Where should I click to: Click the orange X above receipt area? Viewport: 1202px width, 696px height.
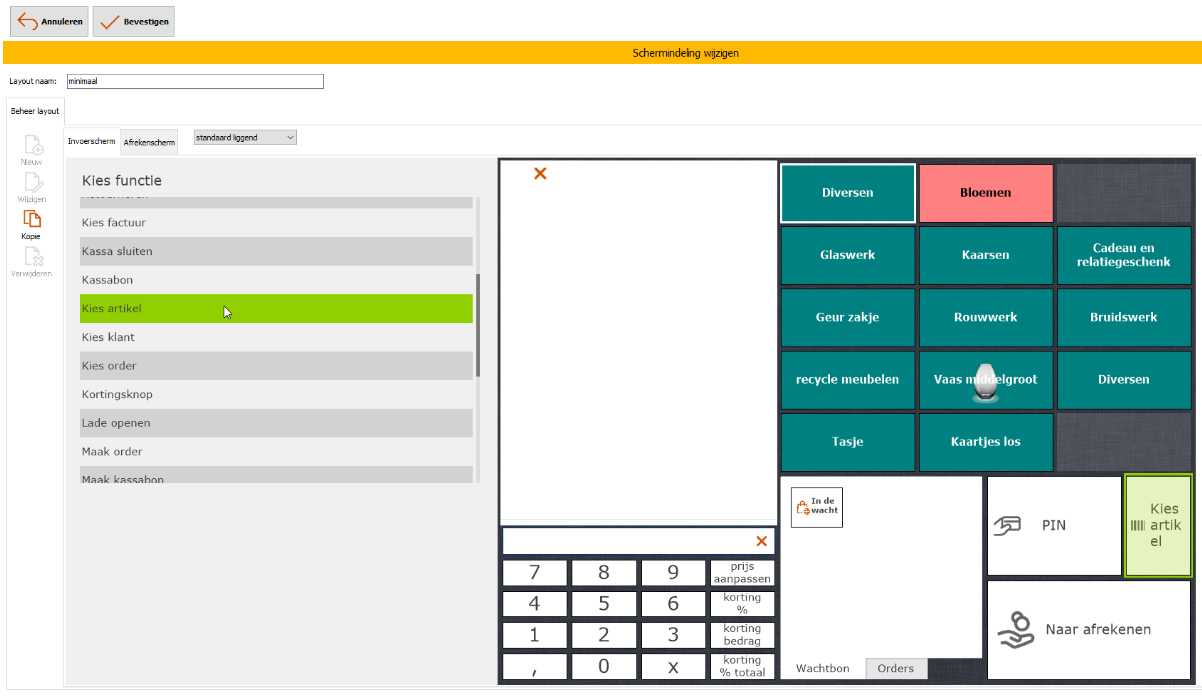(540, 174)
